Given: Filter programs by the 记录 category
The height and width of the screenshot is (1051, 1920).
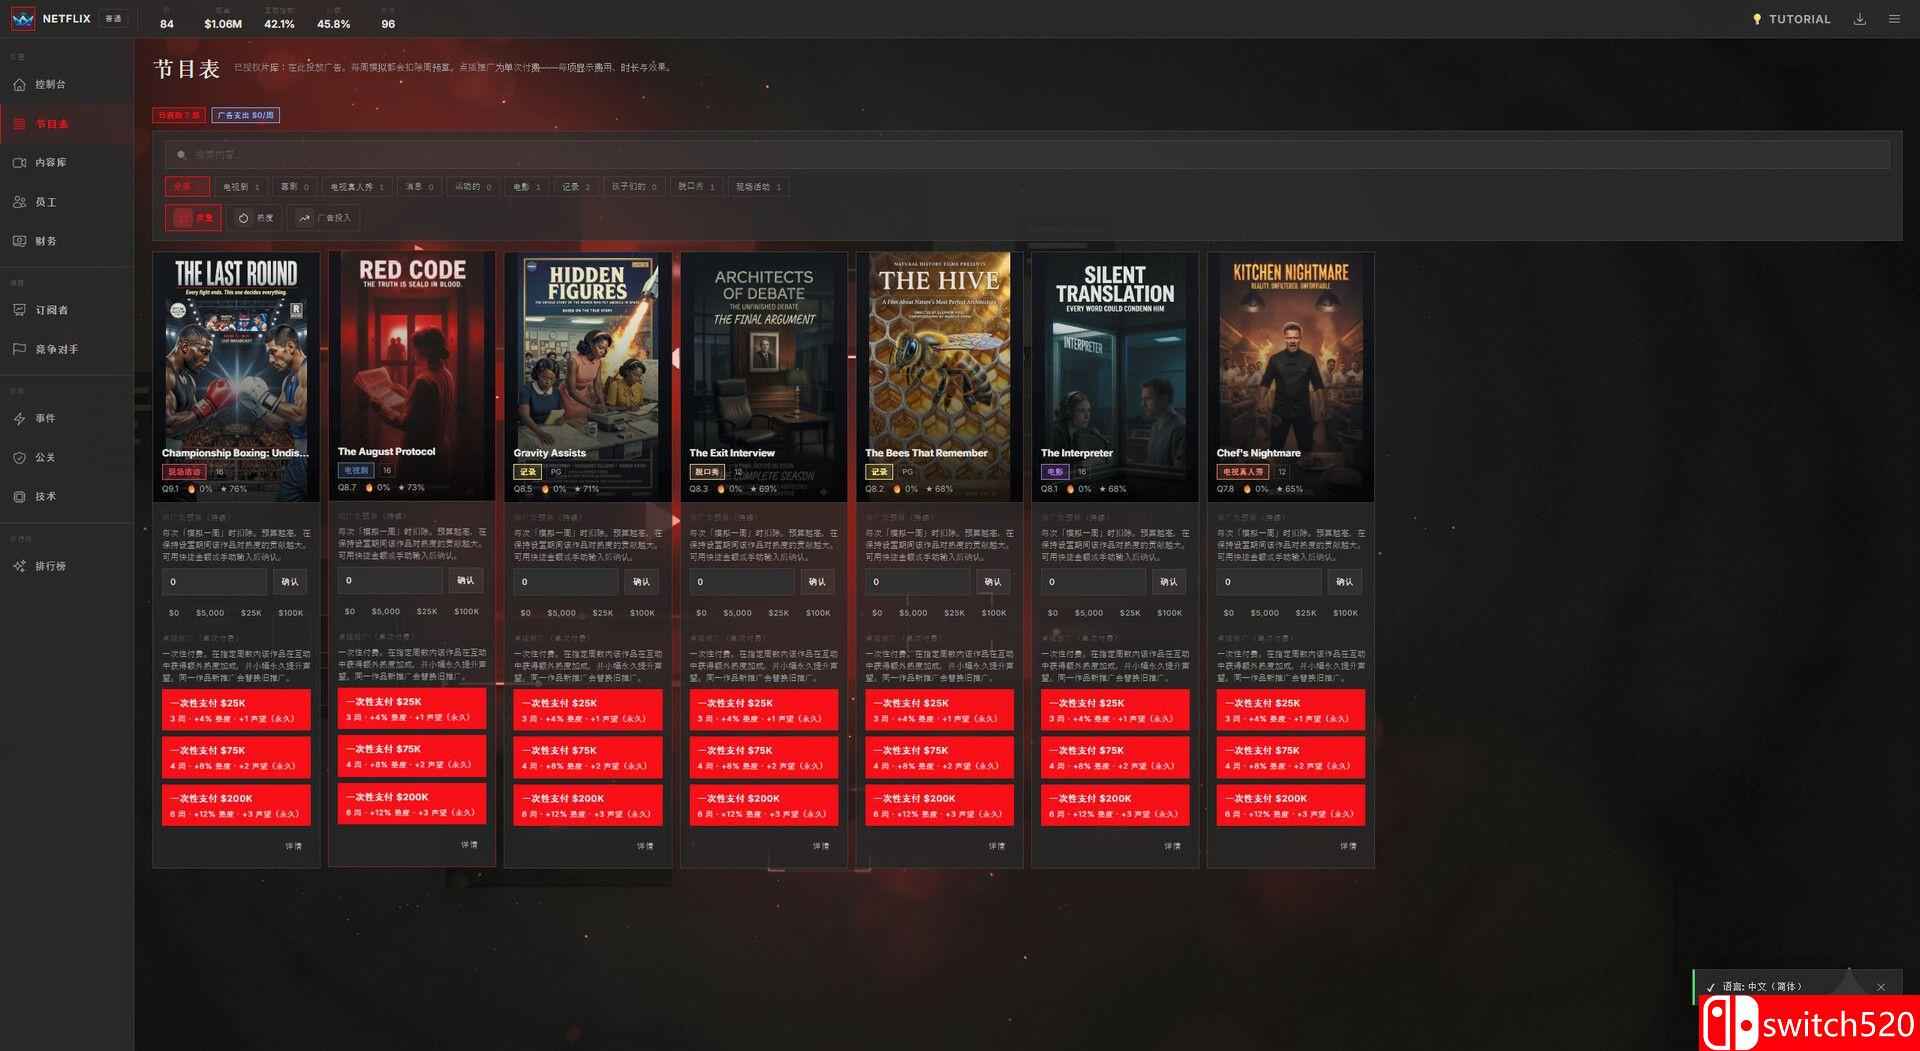Looking at the screenshot, I should click(x=576, y=187).
